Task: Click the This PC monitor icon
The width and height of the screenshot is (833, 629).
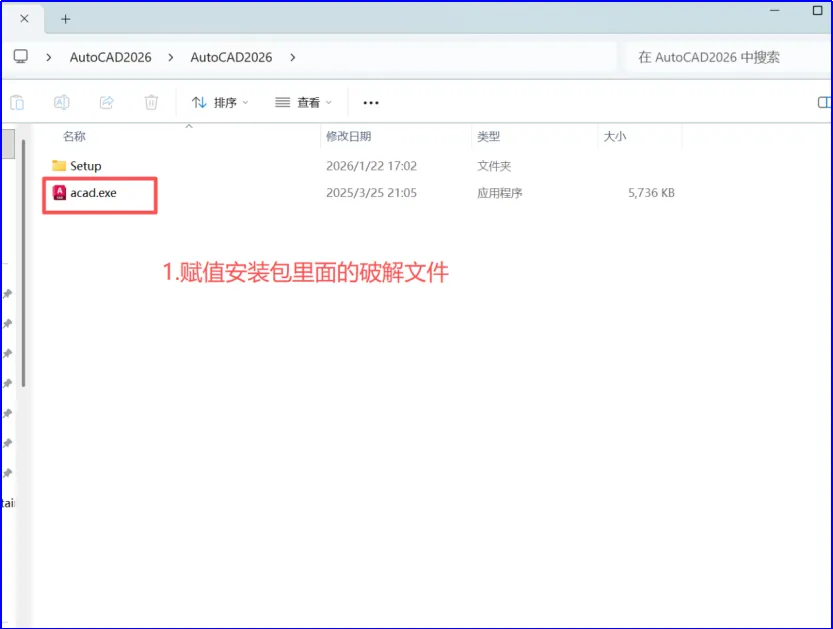Action: coord(21,57)
